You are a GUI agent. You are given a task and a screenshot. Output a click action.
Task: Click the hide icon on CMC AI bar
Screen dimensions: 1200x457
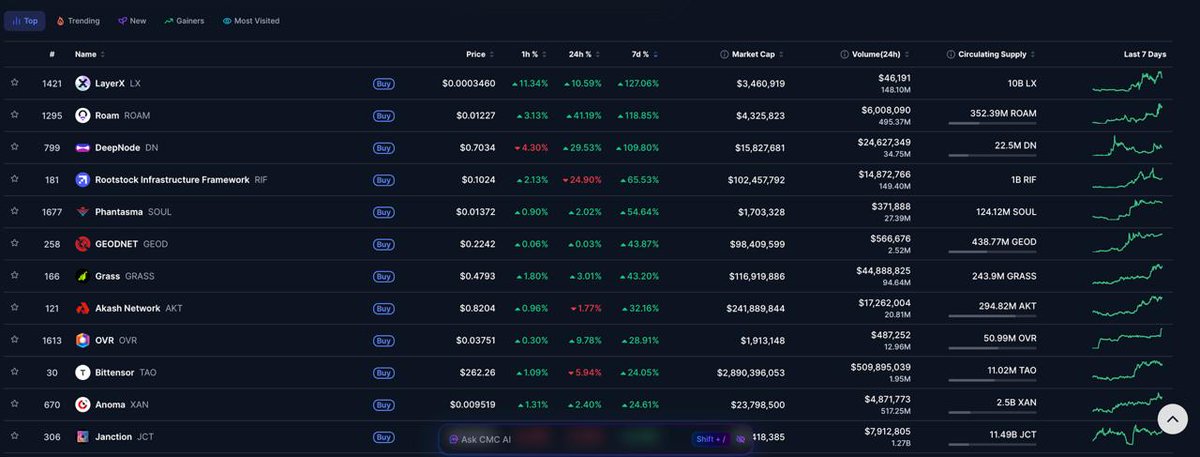(x=741, y=439)
